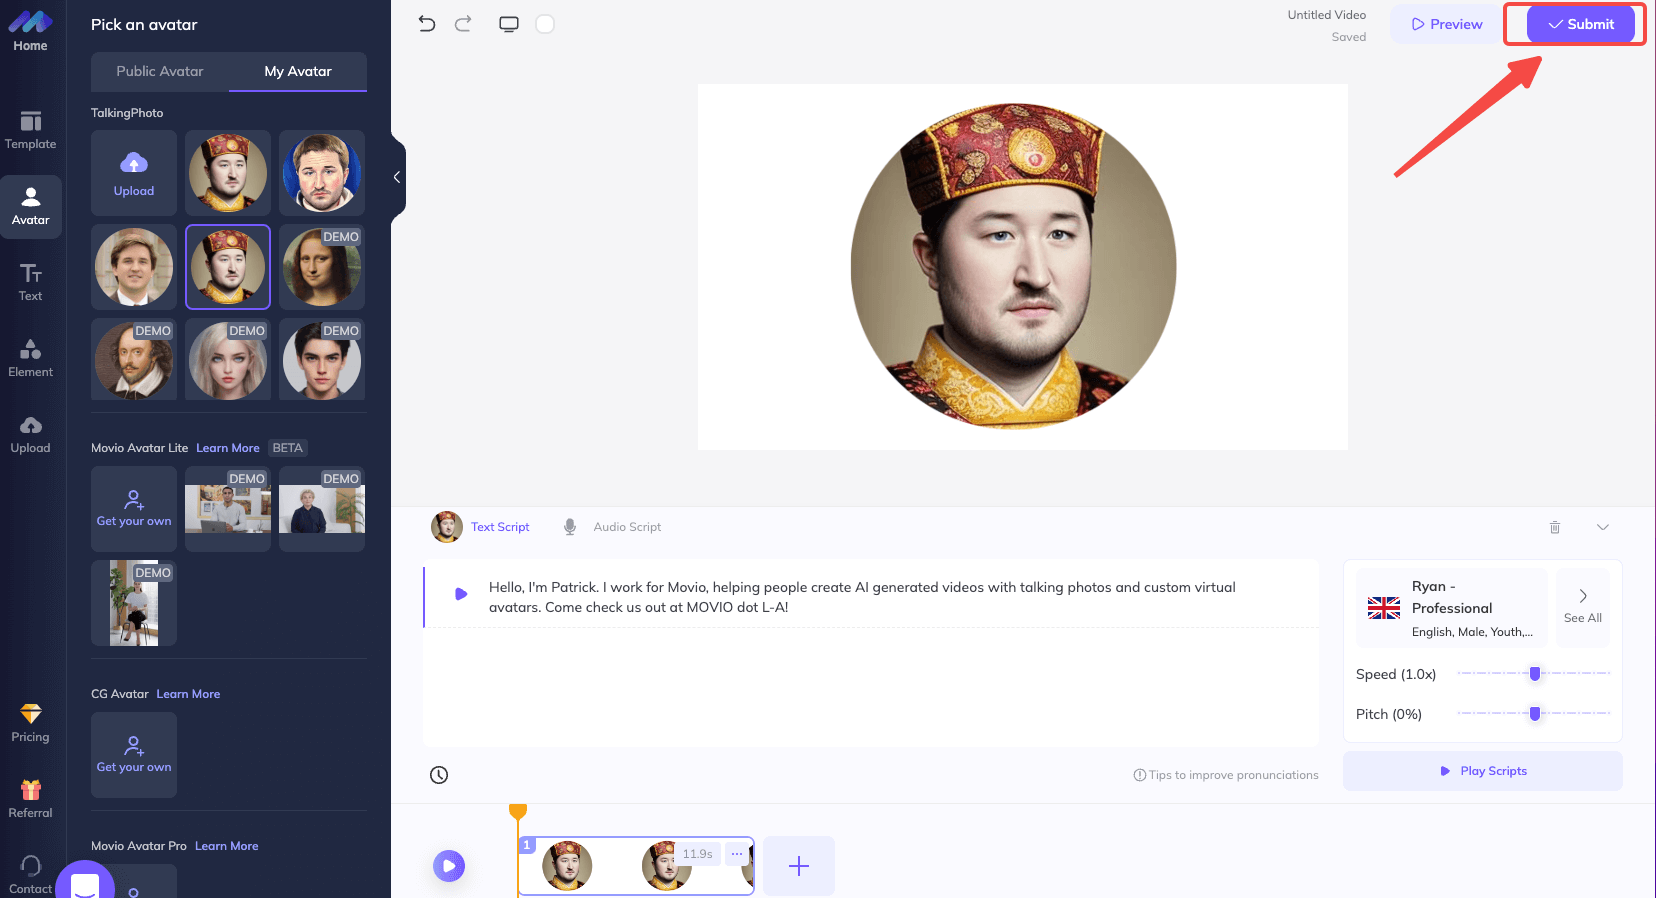Click the script text input area
The image size is (1656, 898).
870,654
